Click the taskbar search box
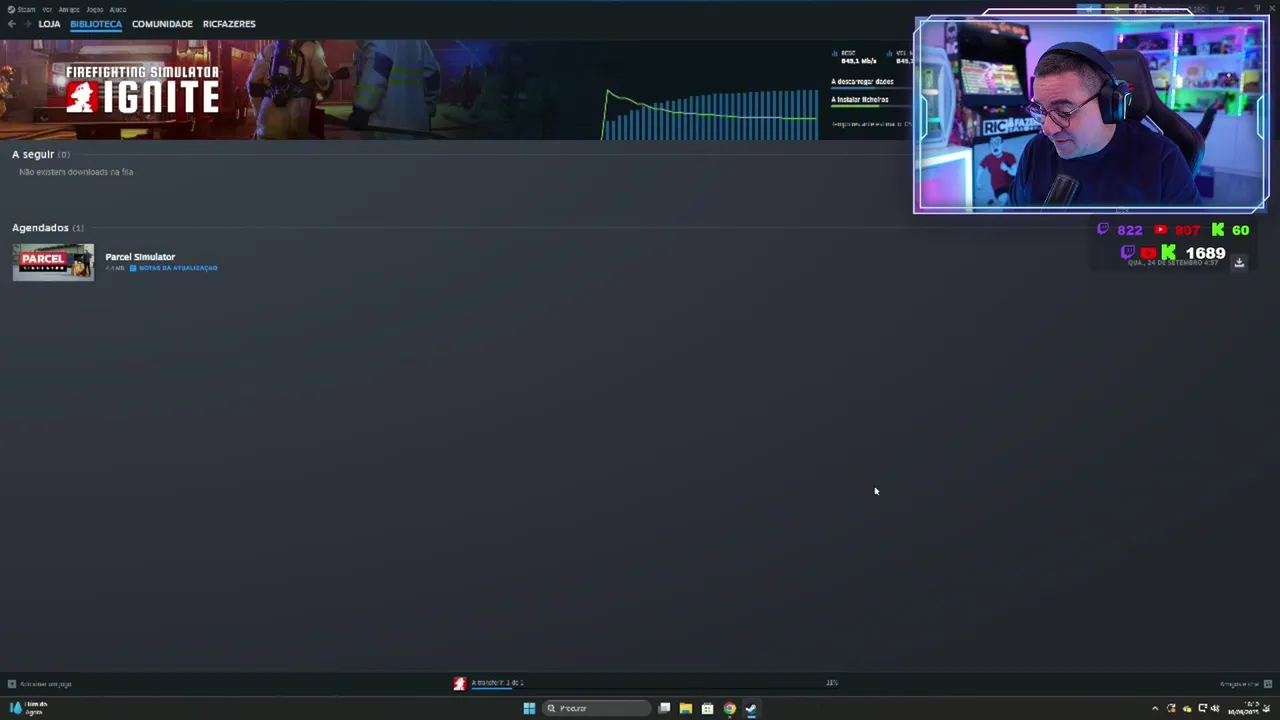The width and height of the screenshot is (1280, 720). pyautogui.click(x=597, y=708)
